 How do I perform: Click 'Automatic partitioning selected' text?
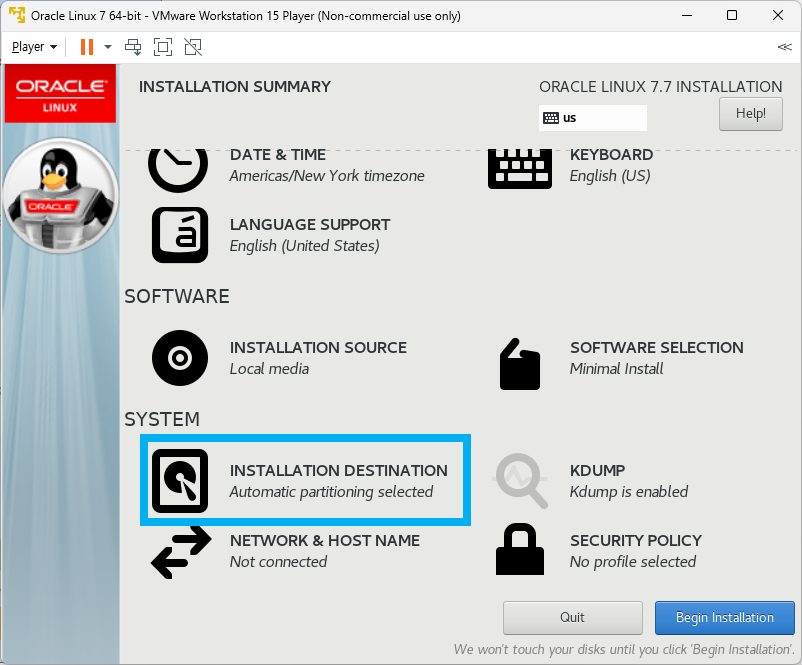(x=331, y=492)
